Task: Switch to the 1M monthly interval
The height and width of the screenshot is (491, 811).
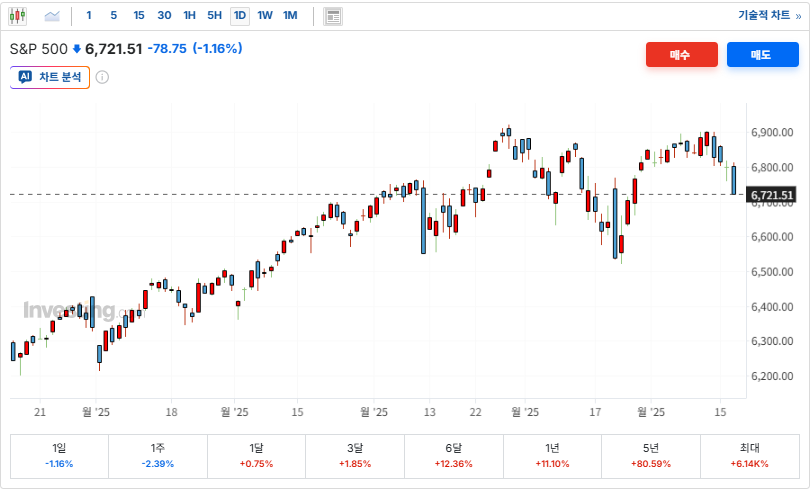Action: (290, 16)
